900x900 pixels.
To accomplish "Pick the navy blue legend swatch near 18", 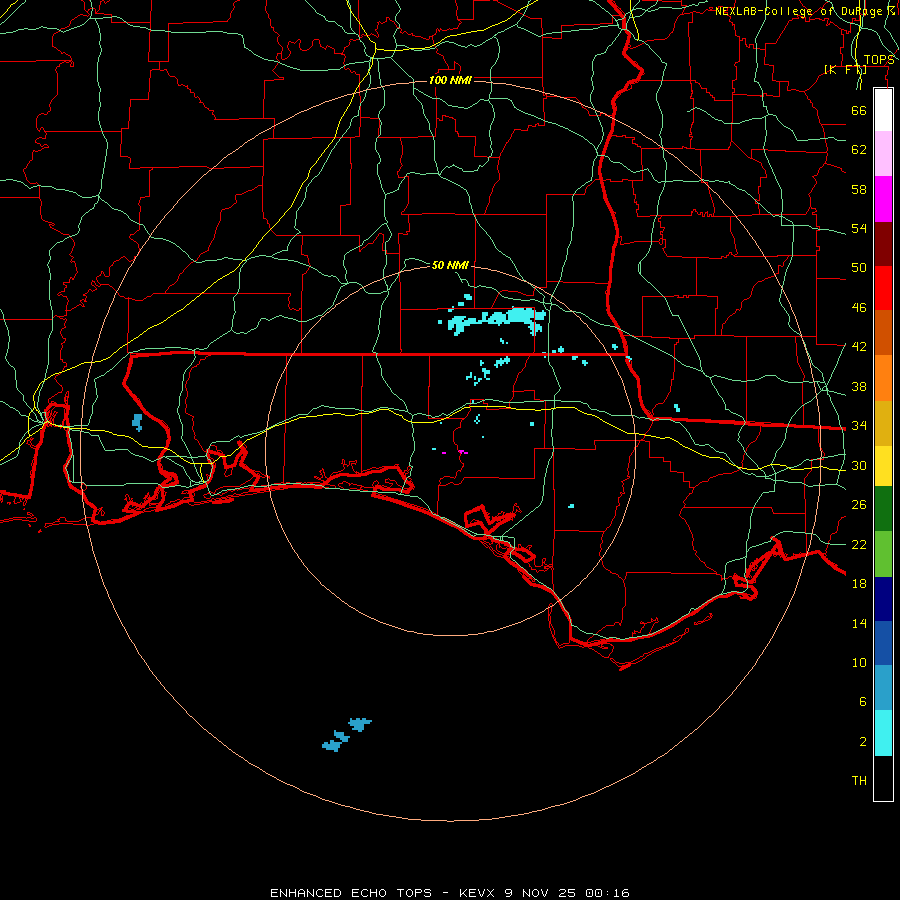I will coord(883,599).
